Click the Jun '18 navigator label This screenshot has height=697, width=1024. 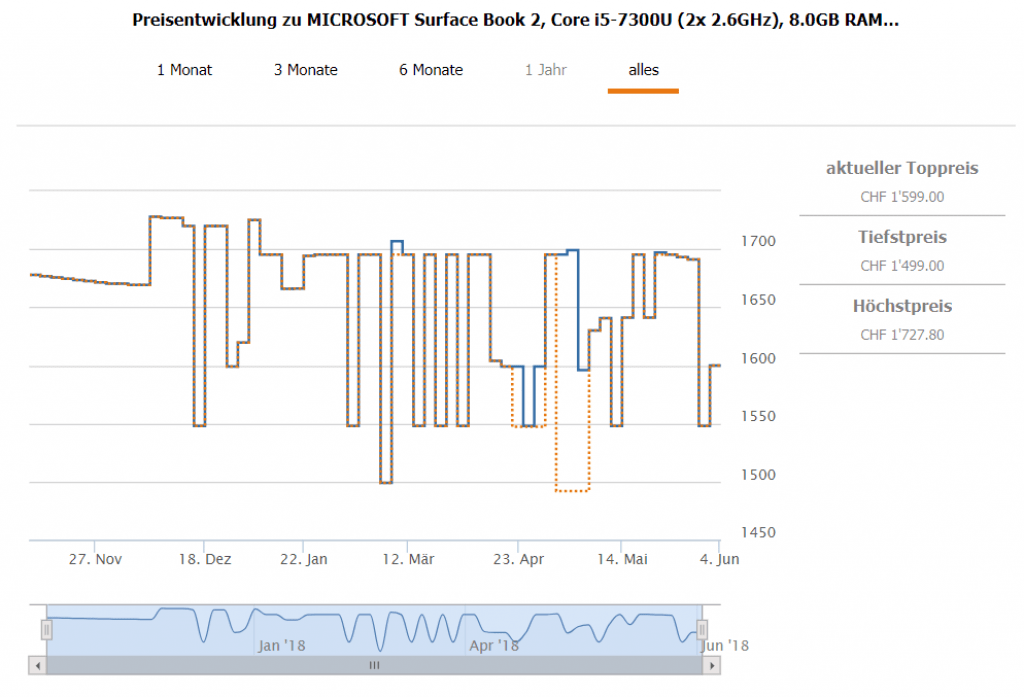click(x=724, y=646)
